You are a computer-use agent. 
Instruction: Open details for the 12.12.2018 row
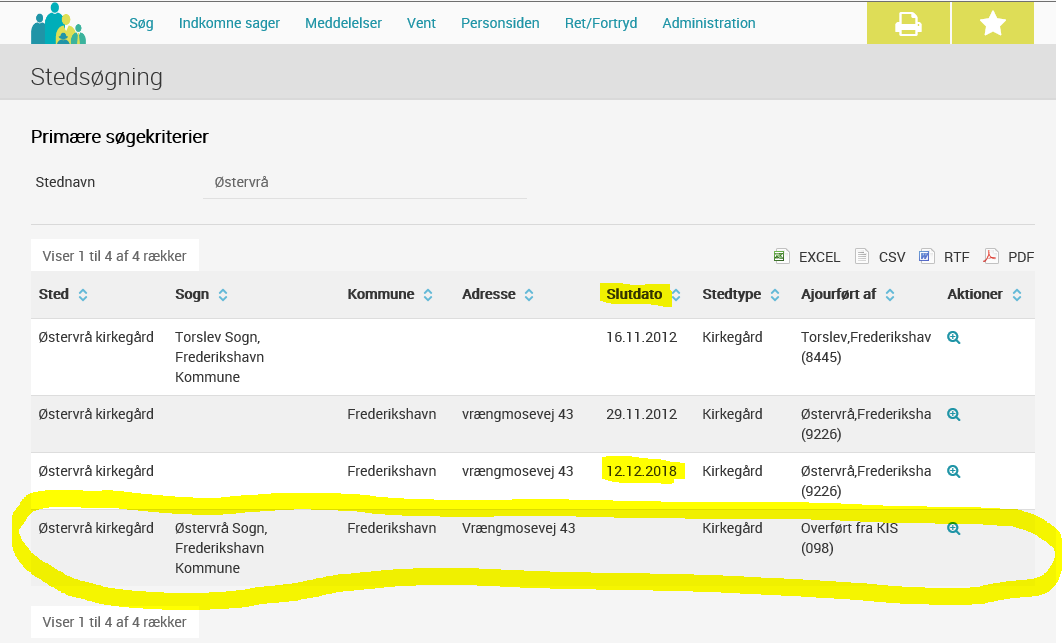[x=954, y=472]
